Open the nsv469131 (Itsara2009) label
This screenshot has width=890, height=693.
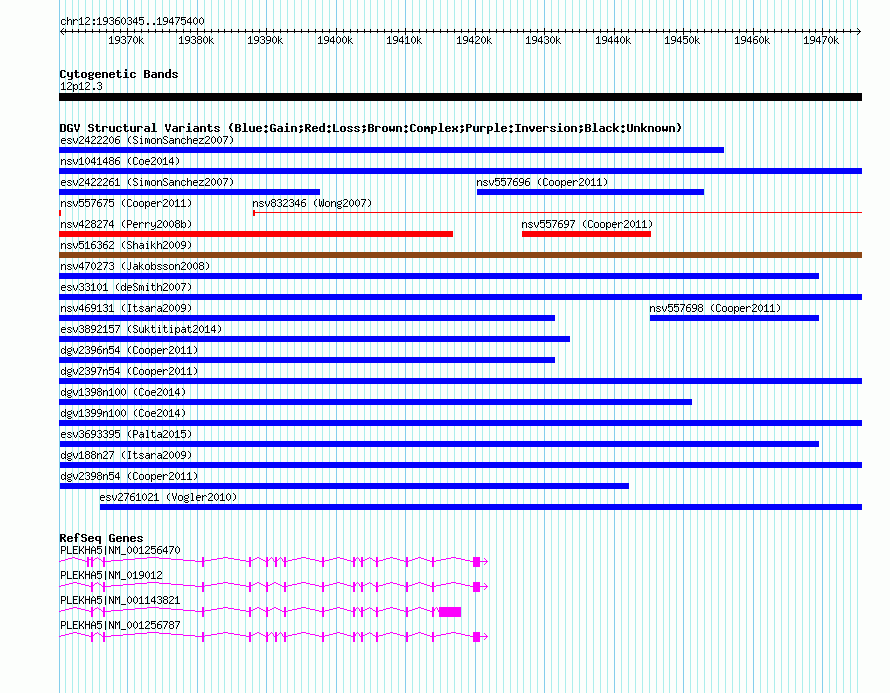[126, 308]
